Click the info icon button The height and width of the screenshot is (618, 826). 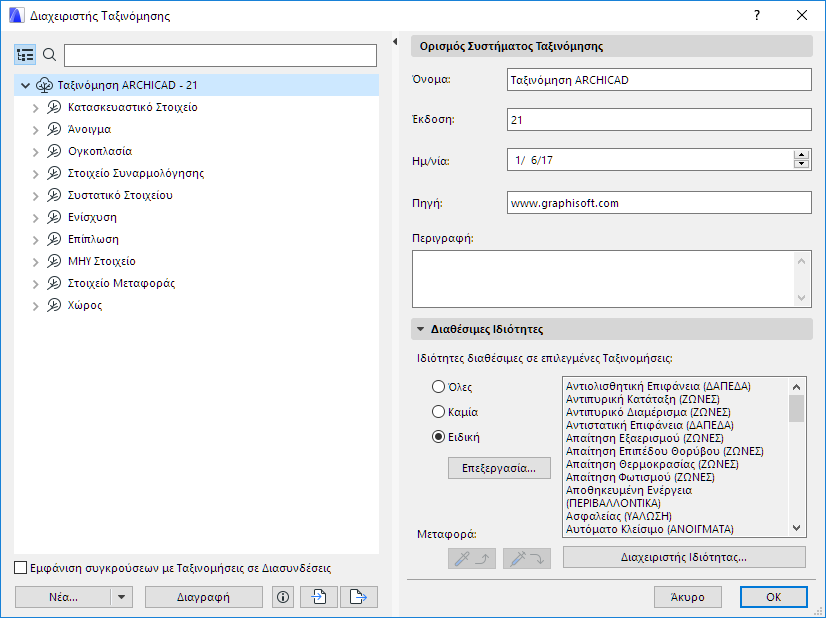pyautogui.click(x=283, y=597)
